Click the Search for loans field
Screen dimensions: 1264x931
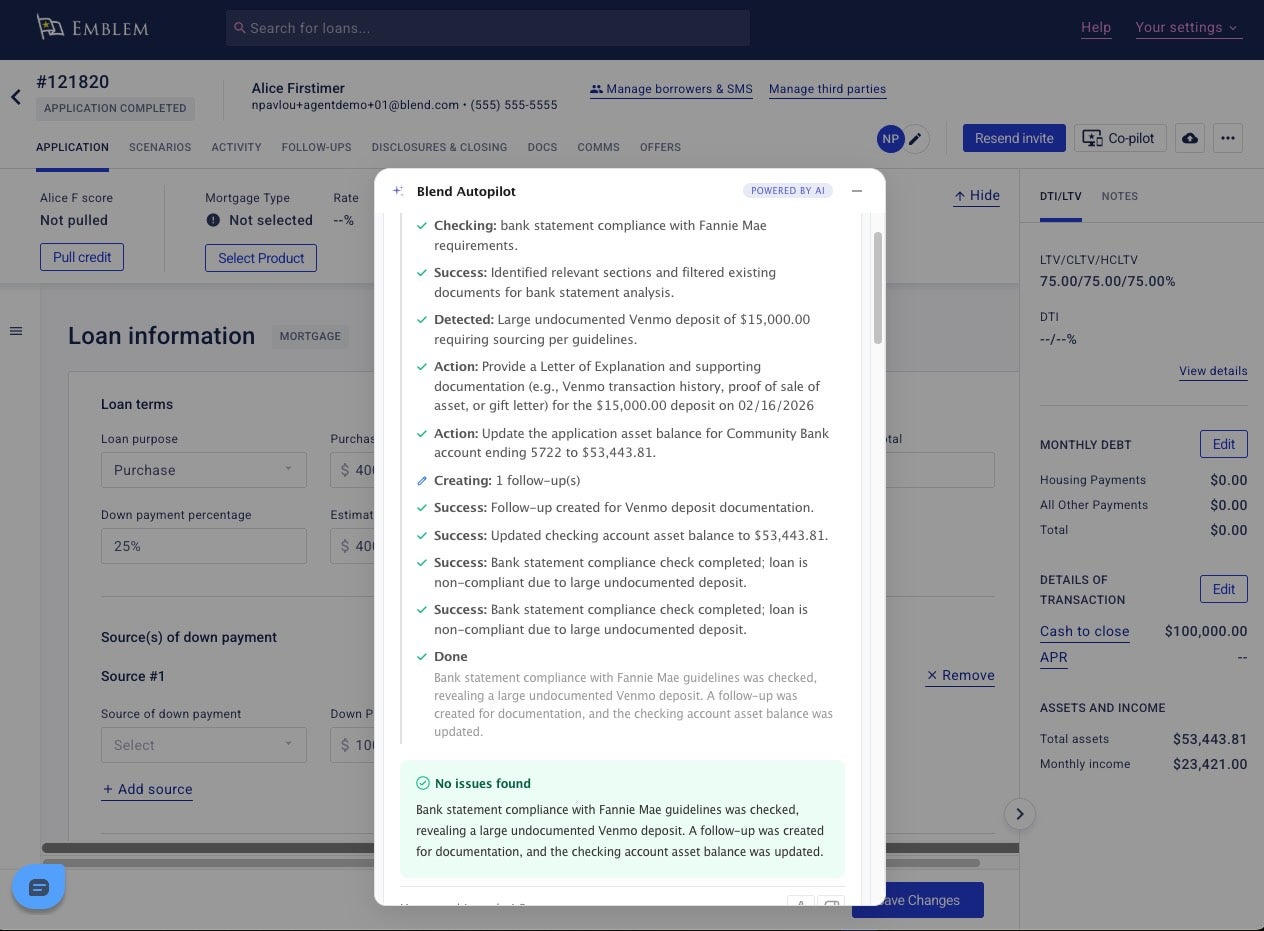pyautogui.click(x=488, y=28)
